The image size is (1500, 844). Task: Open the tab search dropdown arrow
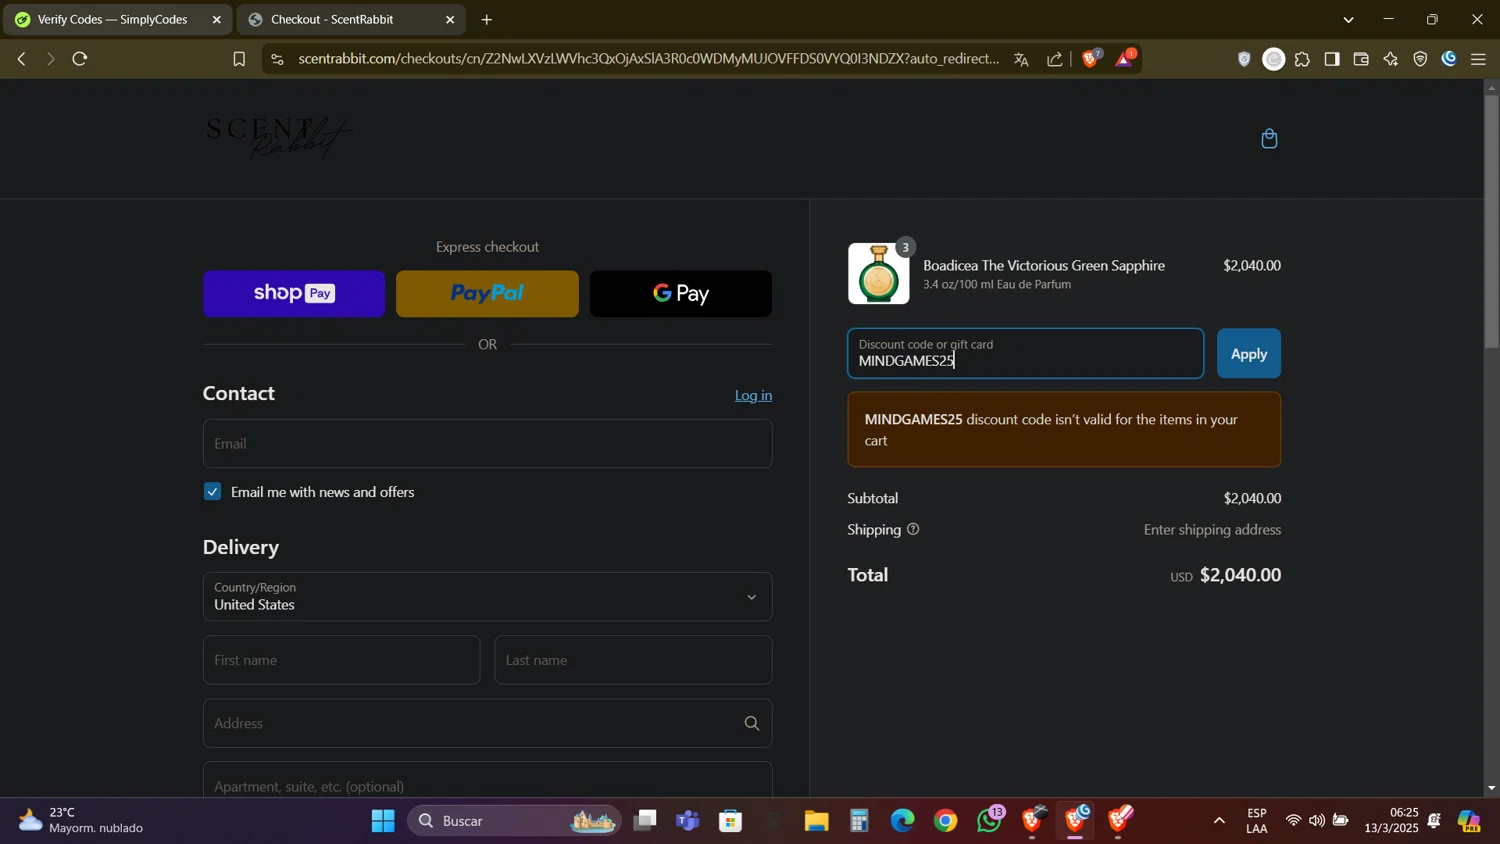pos(1348,19)
